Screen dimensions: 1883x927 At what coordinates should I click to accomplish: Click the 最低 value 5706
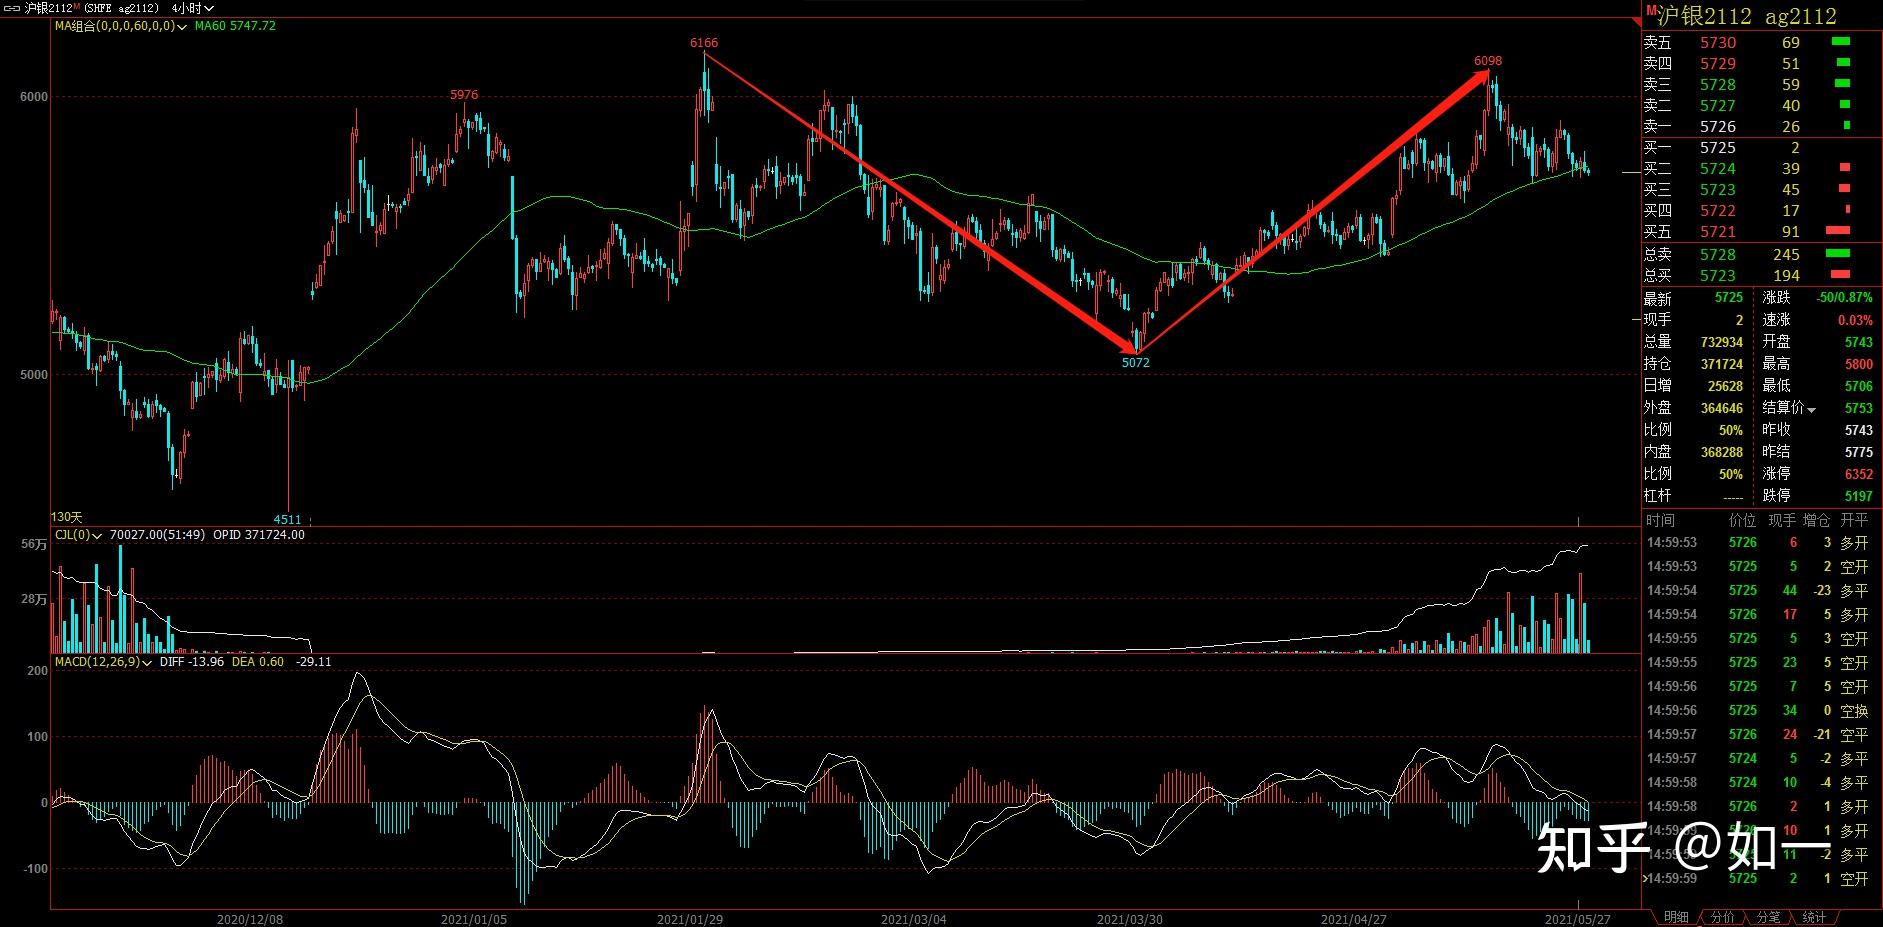[x=1858, y=386]
